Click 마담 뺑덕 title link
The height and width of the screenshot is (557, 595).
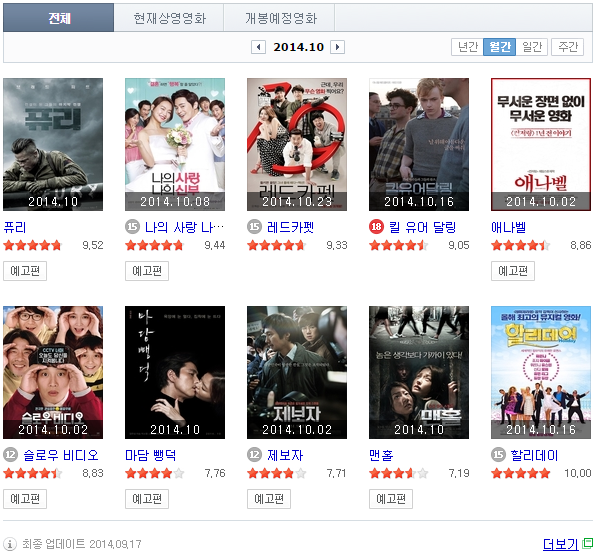click(151, 455)
